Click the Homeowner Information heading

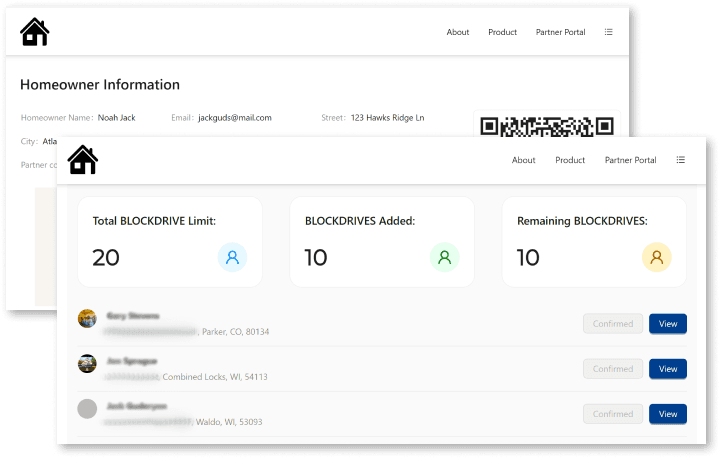[x=100, y=85]
